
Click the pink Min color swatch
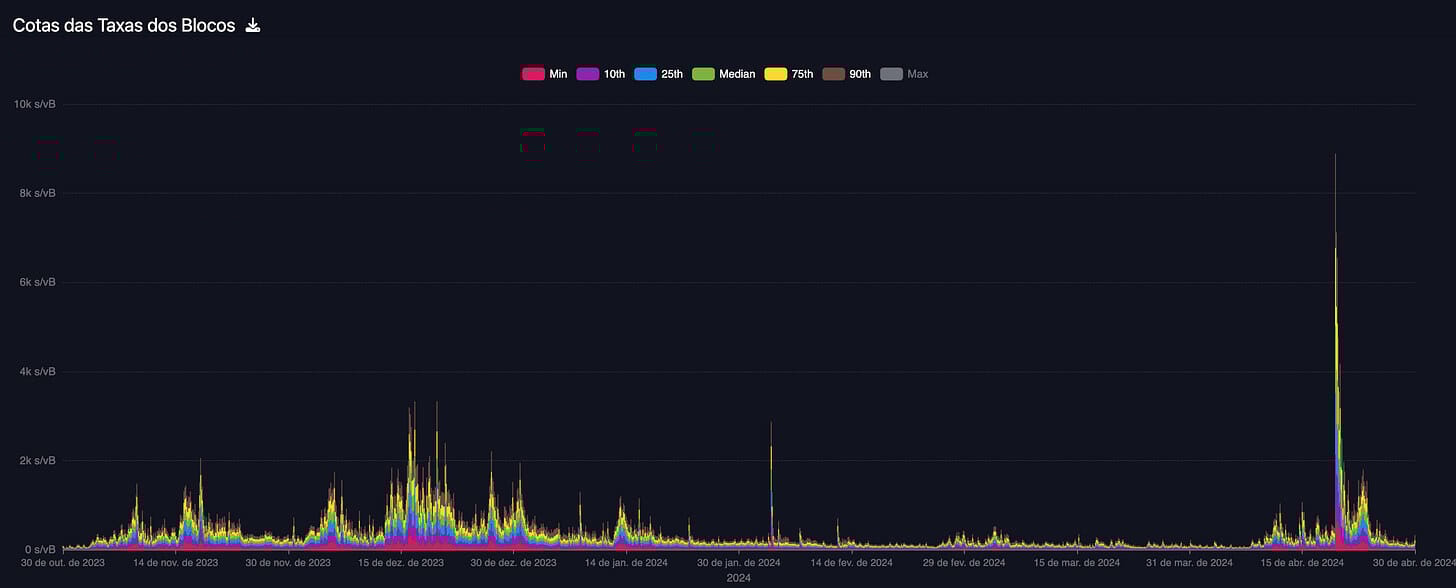pyautogui.click(x=533, y=74)
